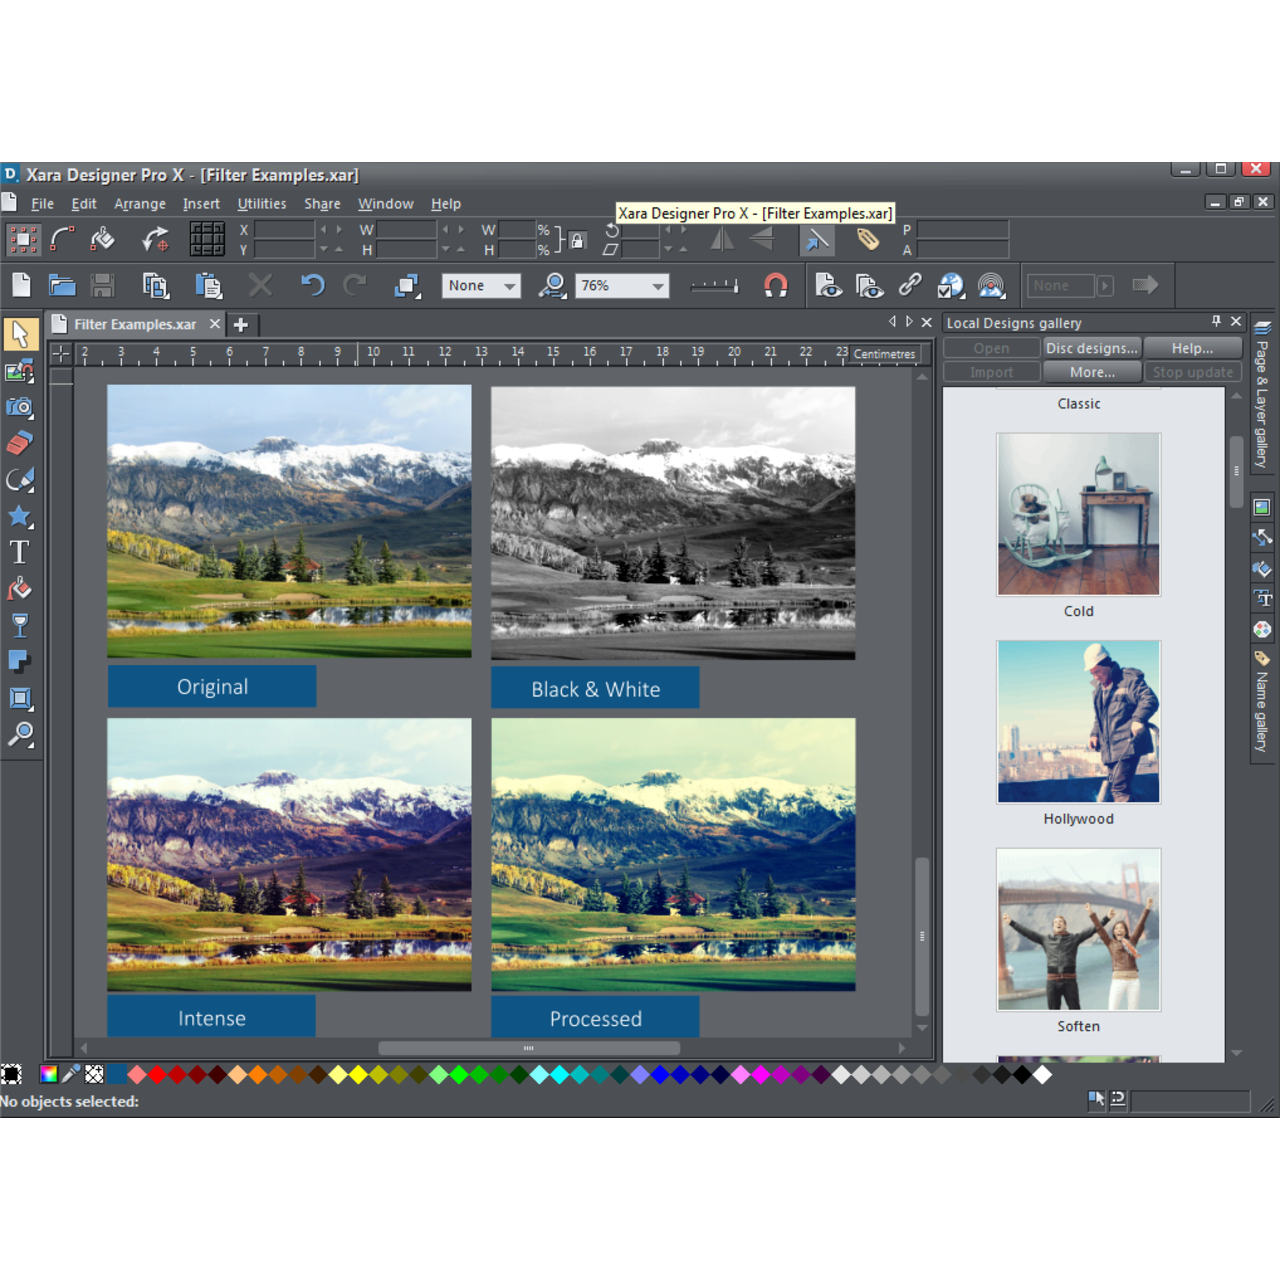Choose the Eraser tool
Viewport: 1280px width, 1280px height.
(20, 443)
